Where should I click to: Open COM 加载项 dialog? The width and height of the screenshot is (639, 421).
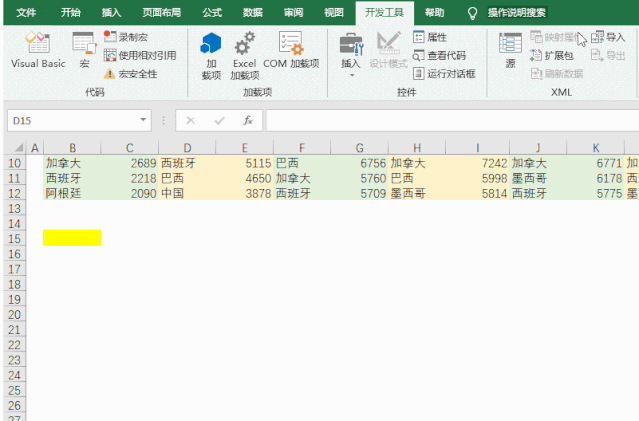tap(291, 49)
